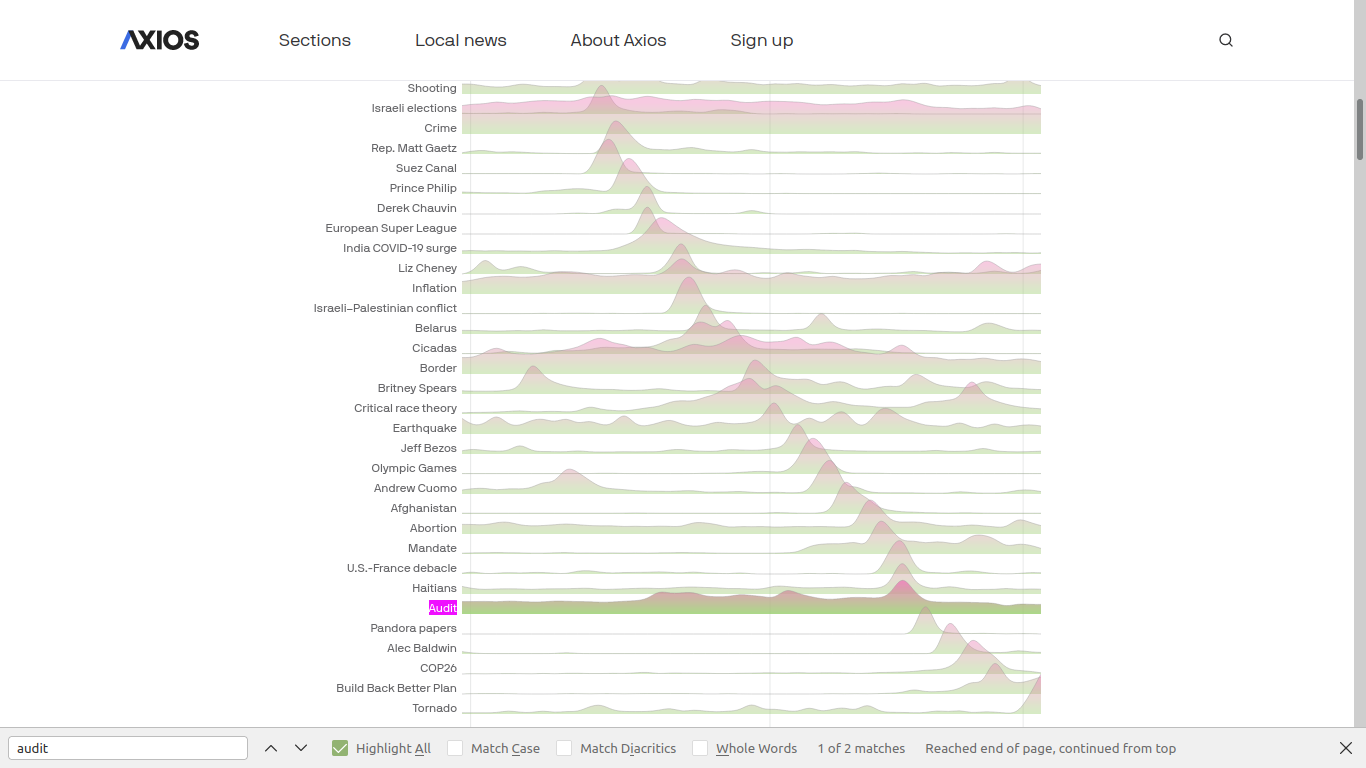Select the Prince Philip label

(423, 188)
